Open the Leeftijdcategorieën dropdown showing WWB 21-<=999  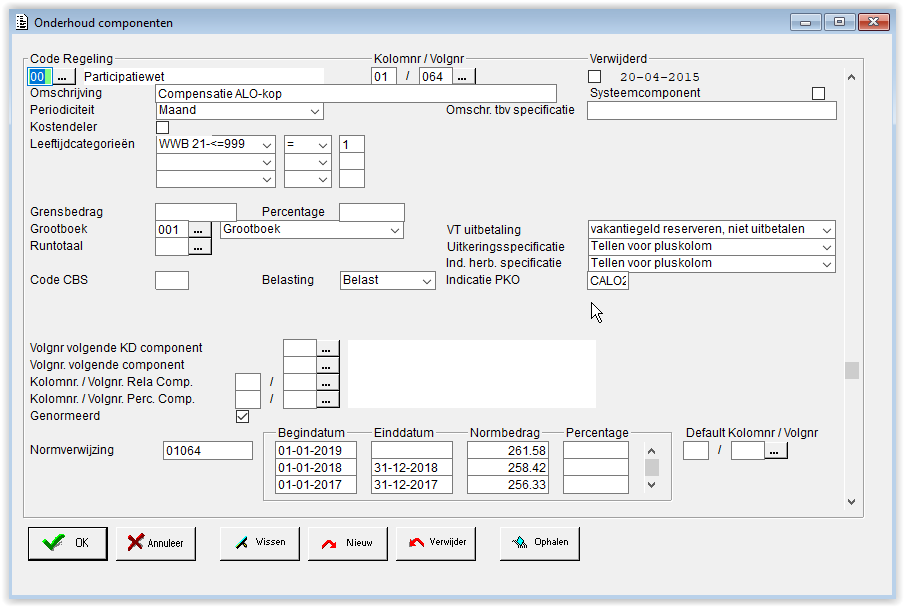(216, 144)
